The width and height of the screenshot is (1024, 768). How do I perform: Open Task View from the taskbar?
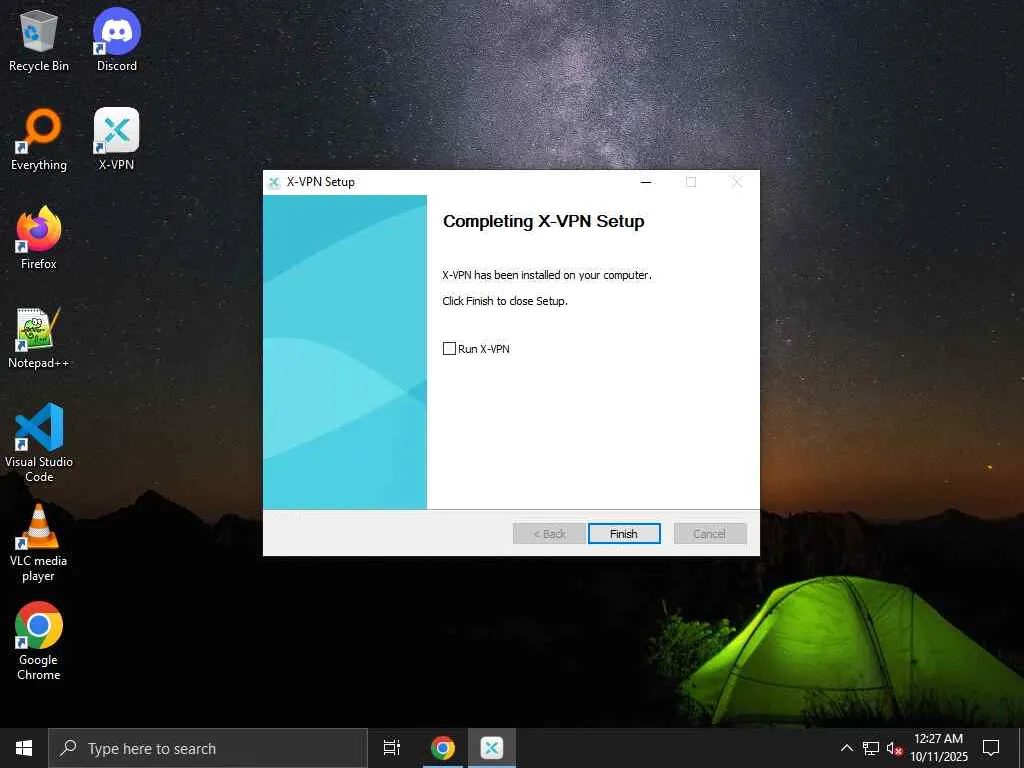pyautogui.click(x=392, y=748)
